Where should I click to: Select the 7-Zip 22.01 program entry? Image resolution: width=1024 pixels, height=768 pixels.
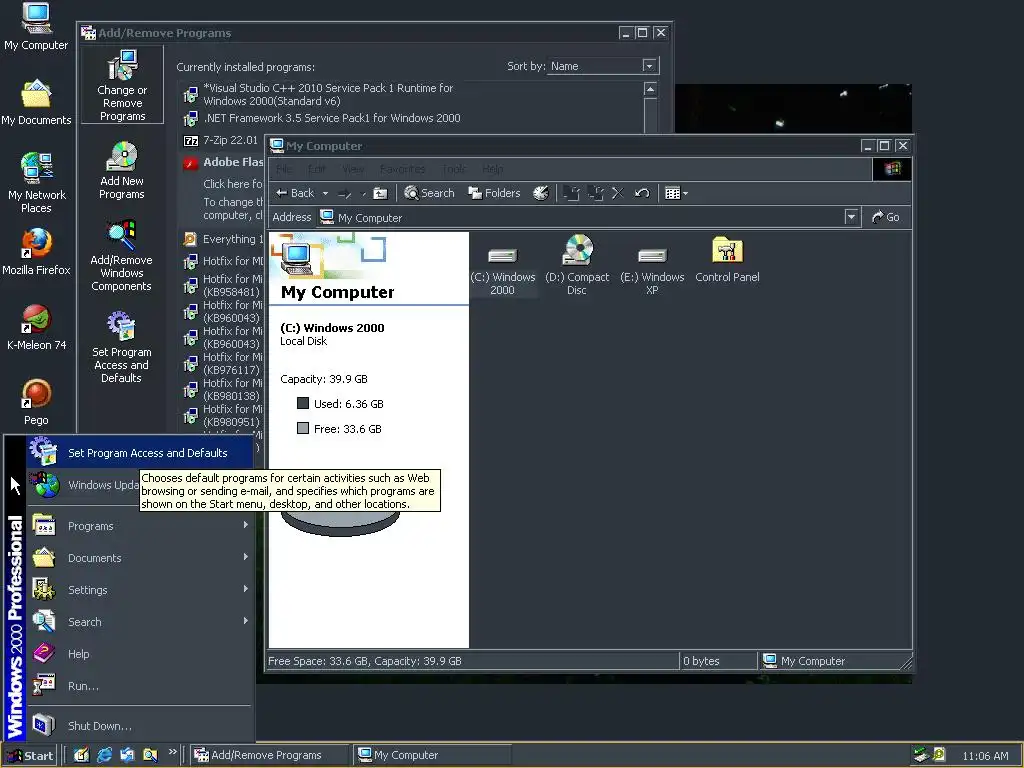(x=221, y=140)
